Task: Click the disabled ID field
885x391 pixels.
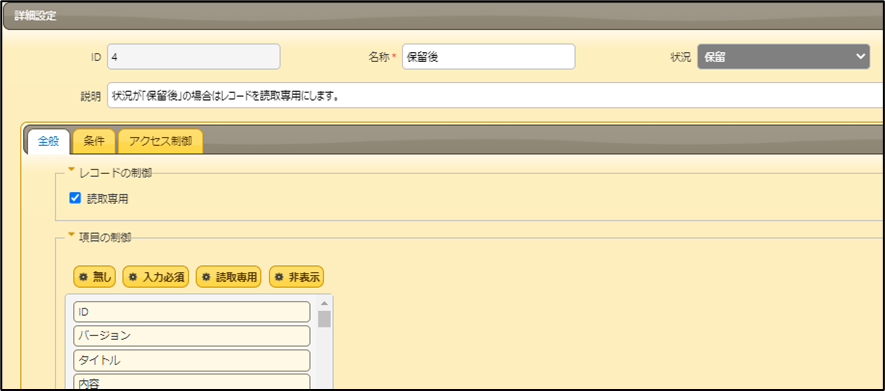Action: pyautogui.click(x=194, y=57)
